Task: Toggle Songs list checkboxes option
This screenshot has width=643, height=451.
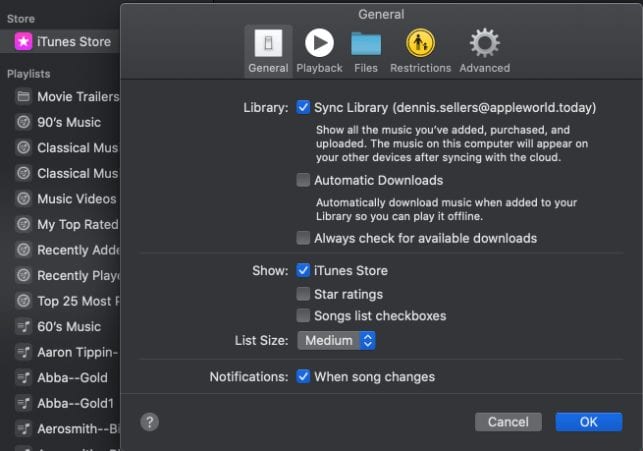Action: coord(303,316)
